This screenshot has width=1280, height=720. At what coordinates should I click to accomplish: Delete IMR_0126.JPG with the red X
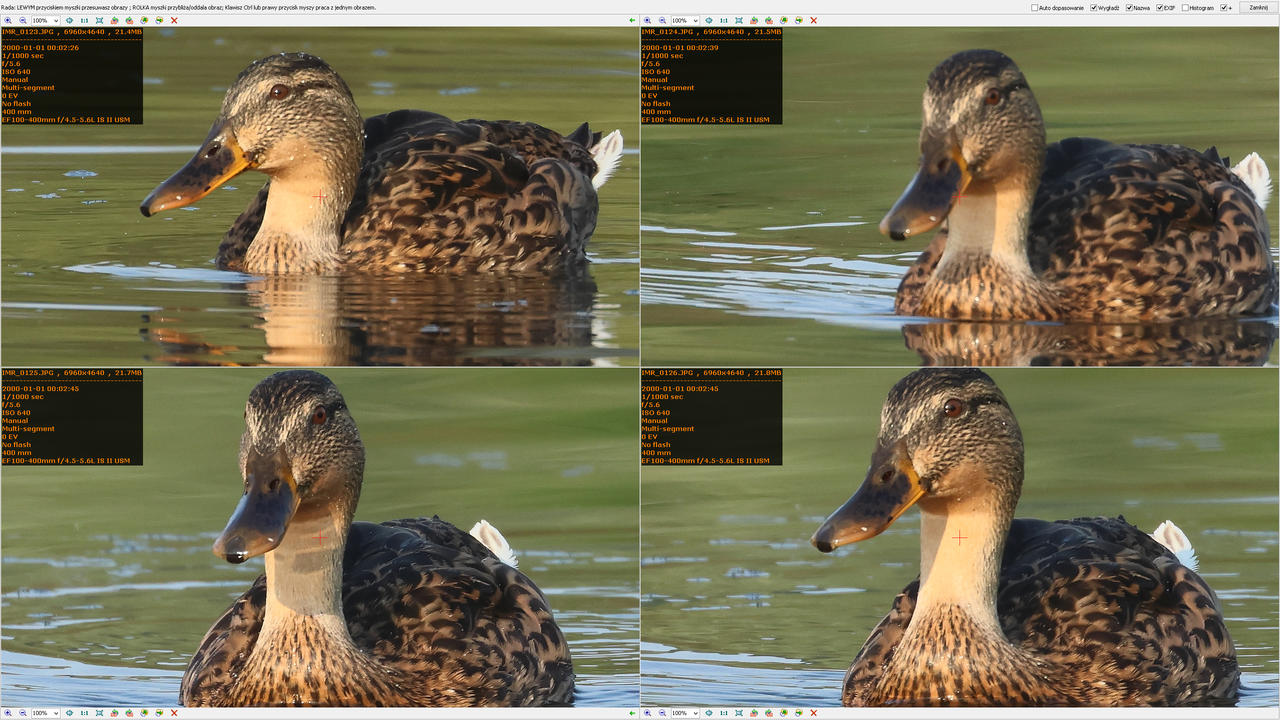coord(813,713)
